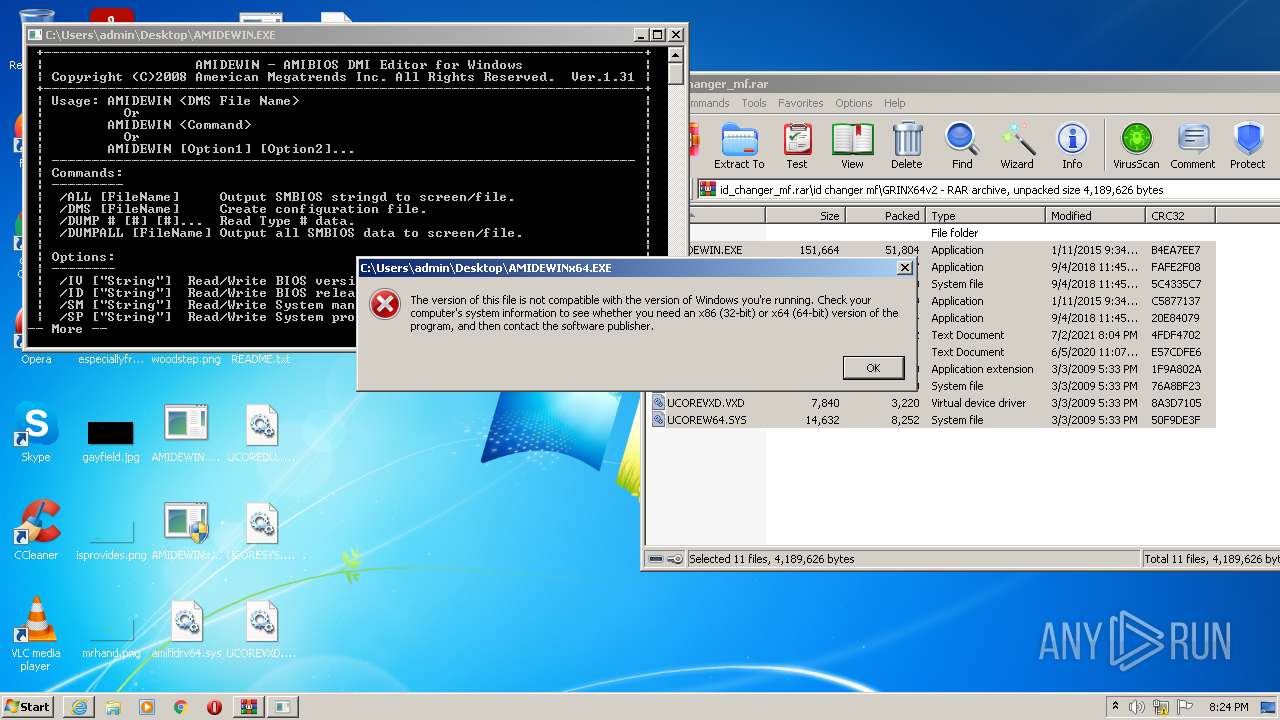Image resolution: width=1280 pixels, height=720 pixels.
Task: Open the Help menu in WinRAR
Action: [x=895, y=103]
